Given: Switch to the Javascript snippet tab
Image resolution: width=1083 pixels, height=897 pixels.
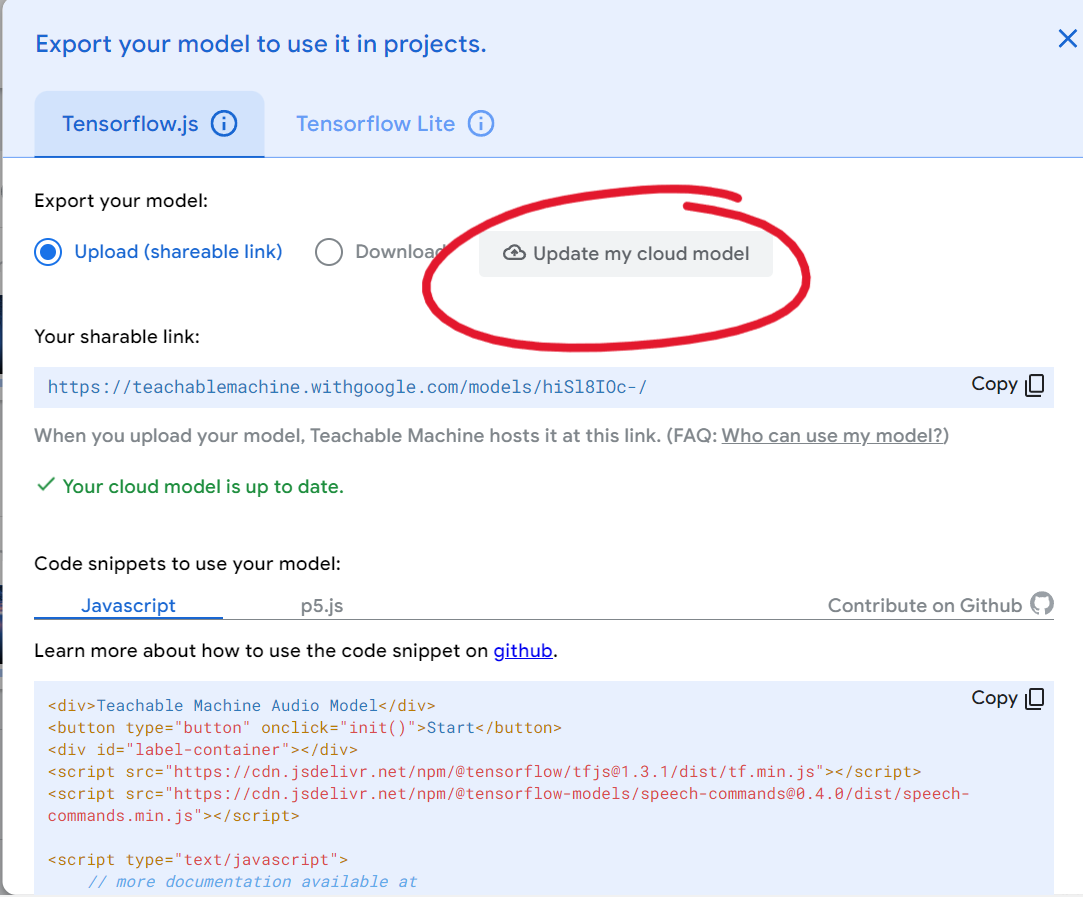Looking at the screenshot, I should (128, 606).
